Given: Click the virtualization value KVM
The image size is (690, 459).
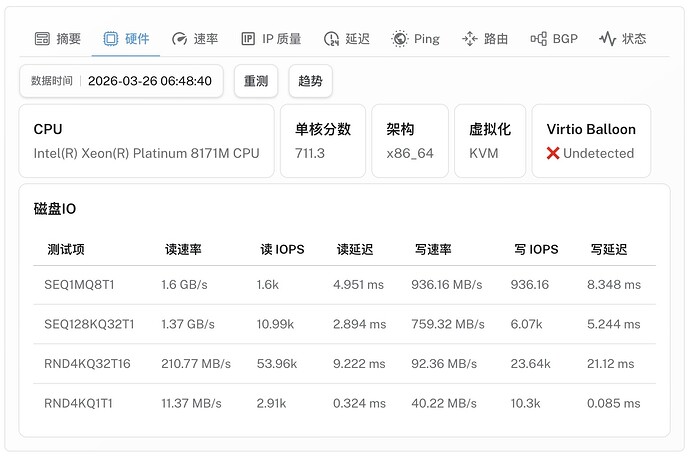Looking at the screenshot, I should [x=484, y=153].
